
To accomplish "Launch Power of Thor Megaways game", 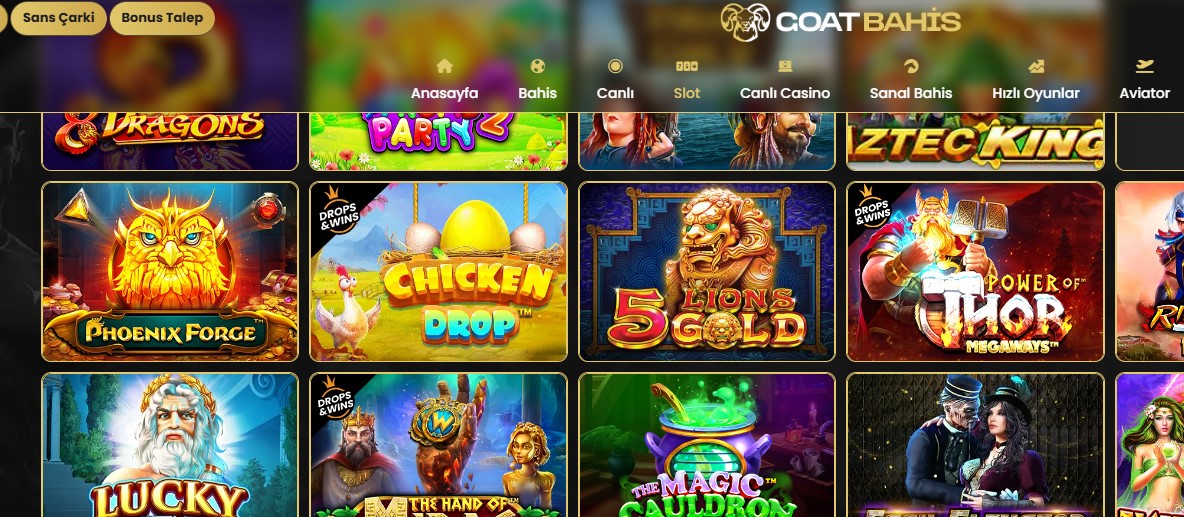I will click(975, 272).
